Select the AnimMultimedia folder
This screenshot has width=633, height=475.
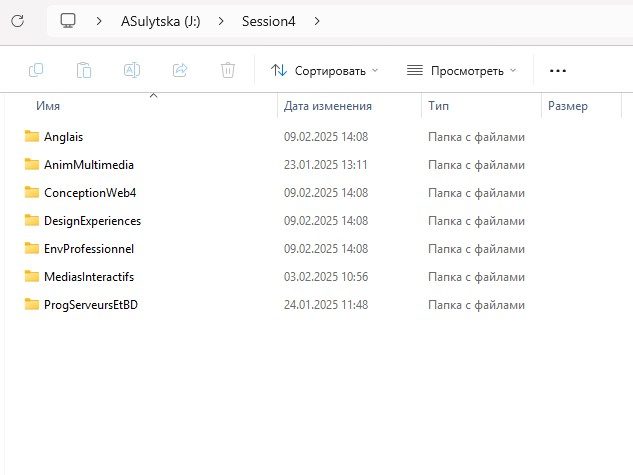[88, 165]
